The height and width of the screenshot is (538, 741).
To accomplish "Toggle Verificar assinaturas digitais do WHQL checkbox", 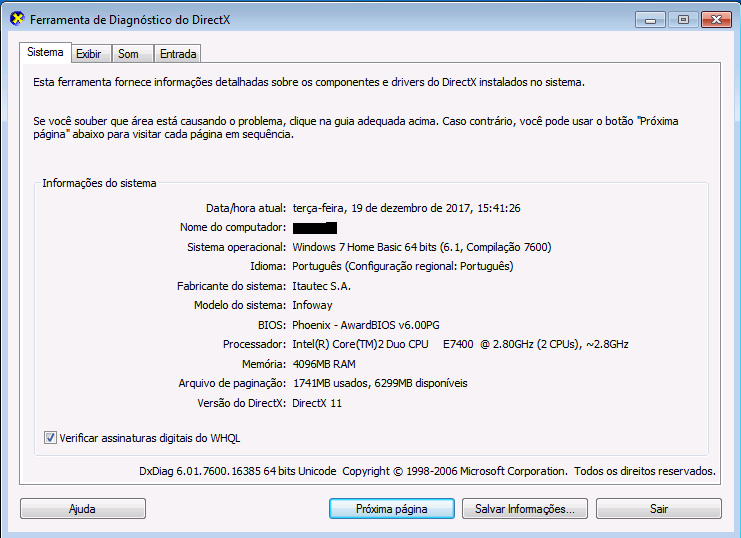I will (x=50, y=438).
